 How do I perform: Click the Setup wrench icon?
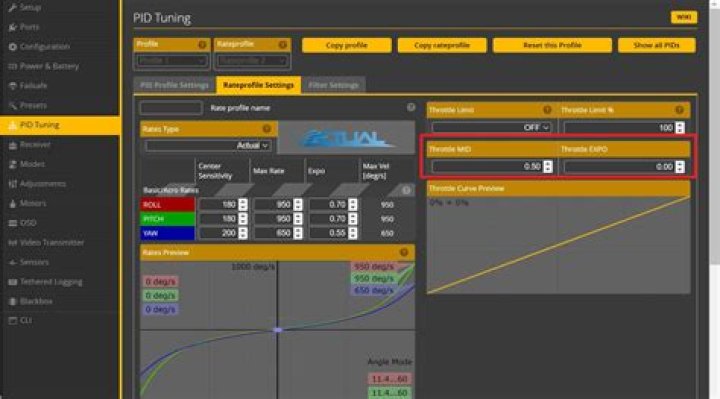[x=12, y=7]
